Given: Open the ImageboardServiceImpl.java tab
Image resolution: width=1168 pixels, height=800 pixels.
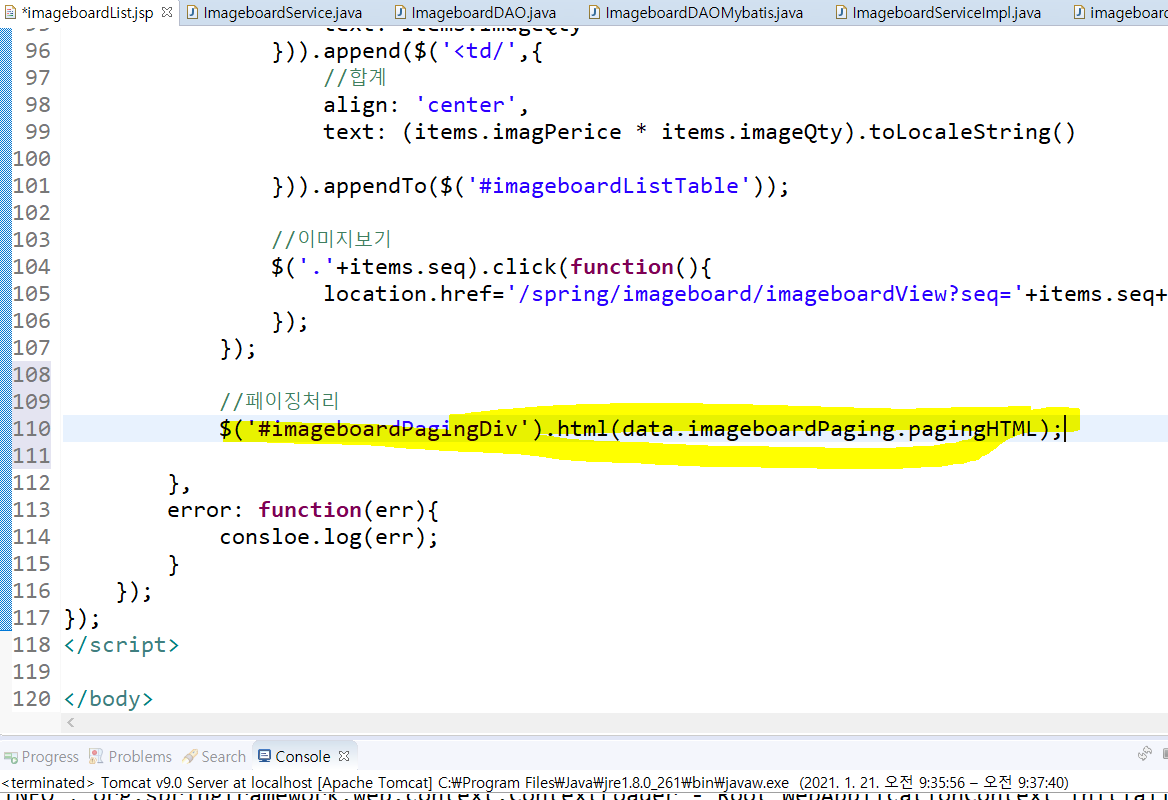Looking at the screenshot, I should 946,13.
